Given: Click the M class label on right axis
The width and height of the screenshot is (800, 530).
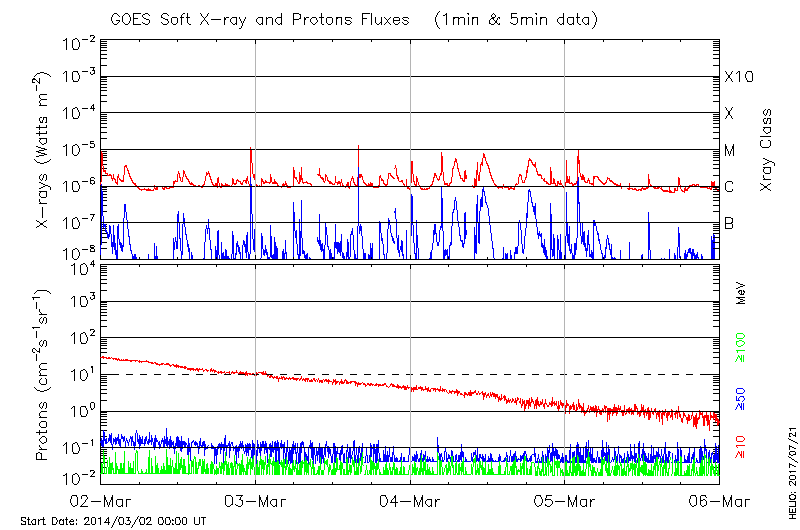Looking at the screenshot, I should pyautogui.click(x=730, y=150).
